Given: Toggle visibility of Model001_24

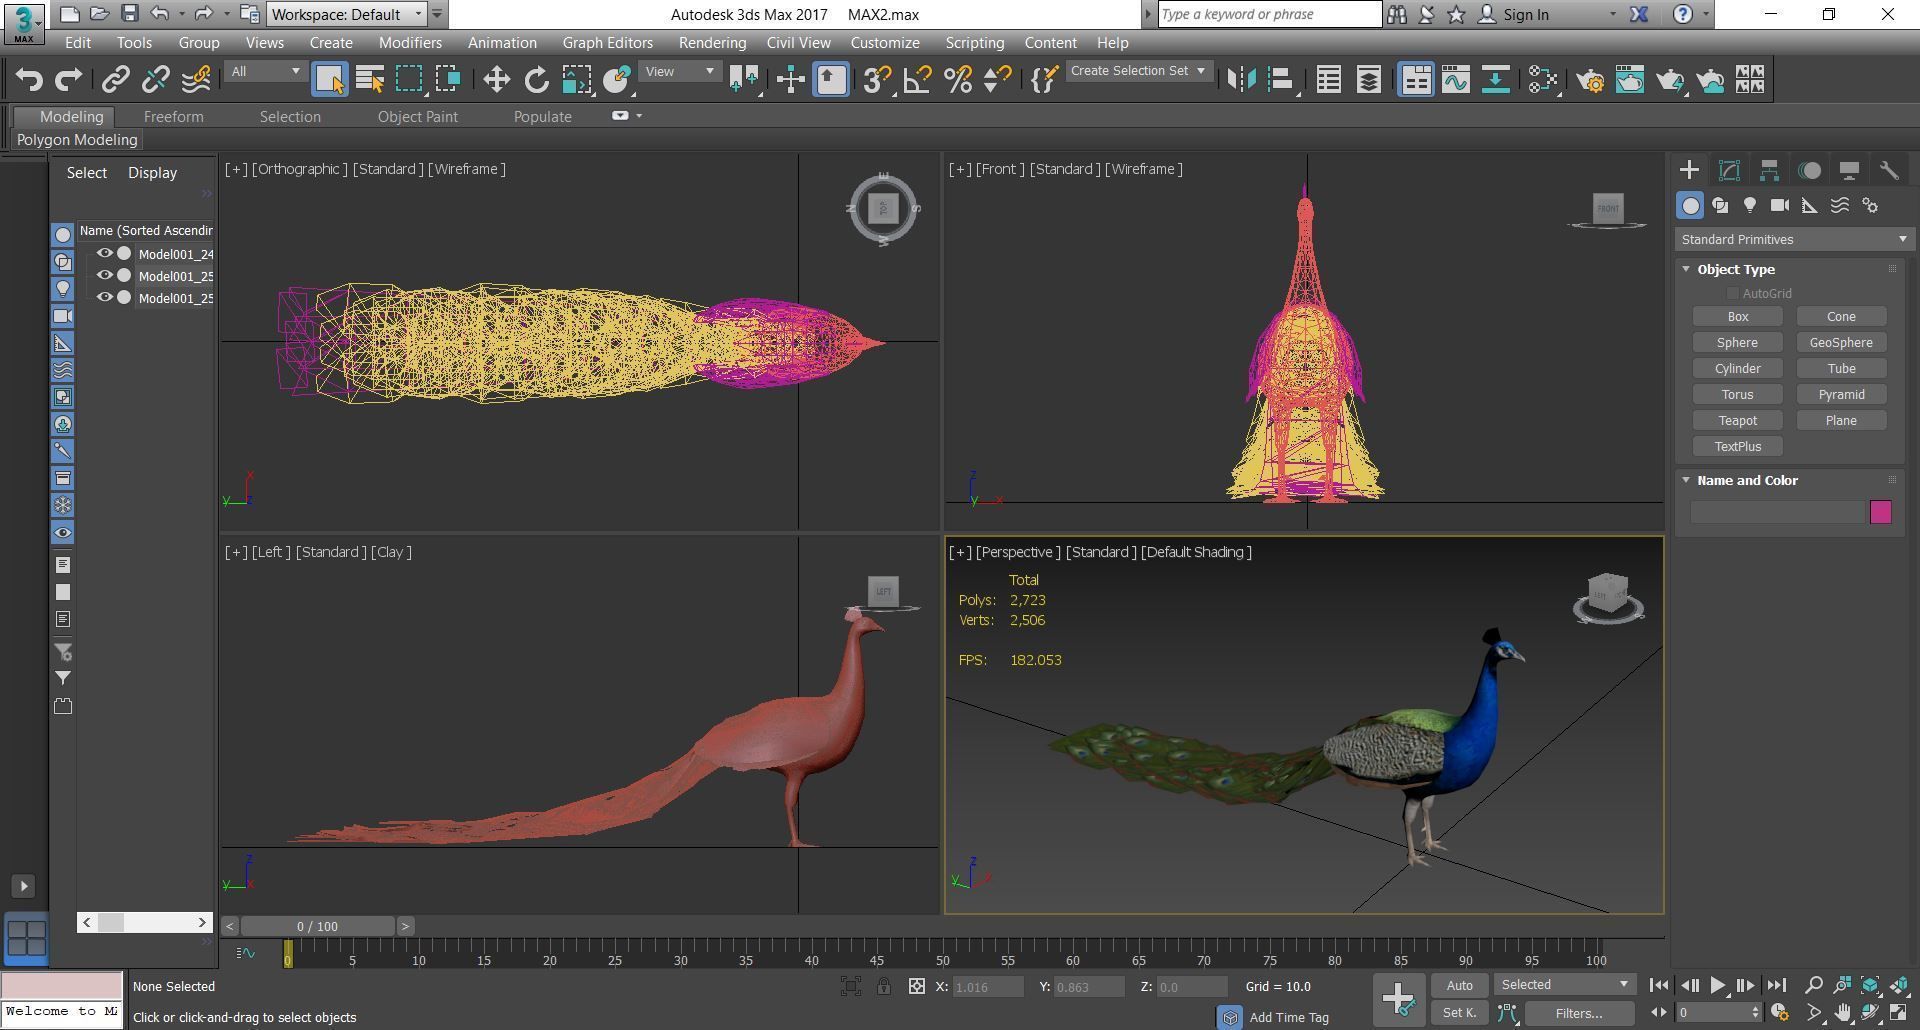Looking at the screenshot, I should coord(104,253).
